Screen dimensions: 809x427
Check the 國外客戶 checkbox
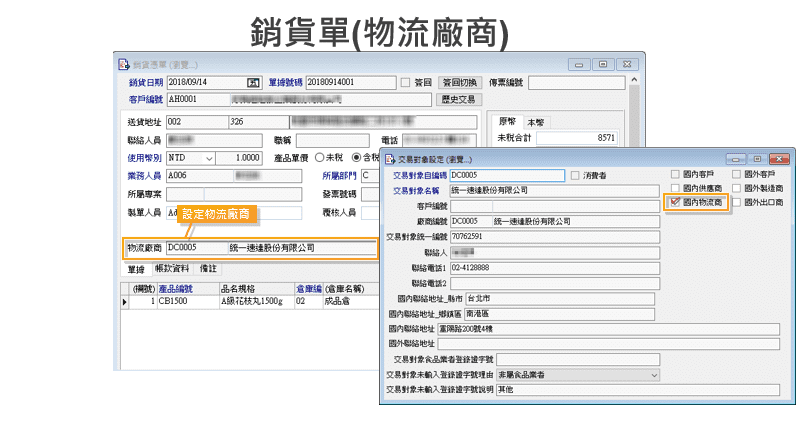736,174
